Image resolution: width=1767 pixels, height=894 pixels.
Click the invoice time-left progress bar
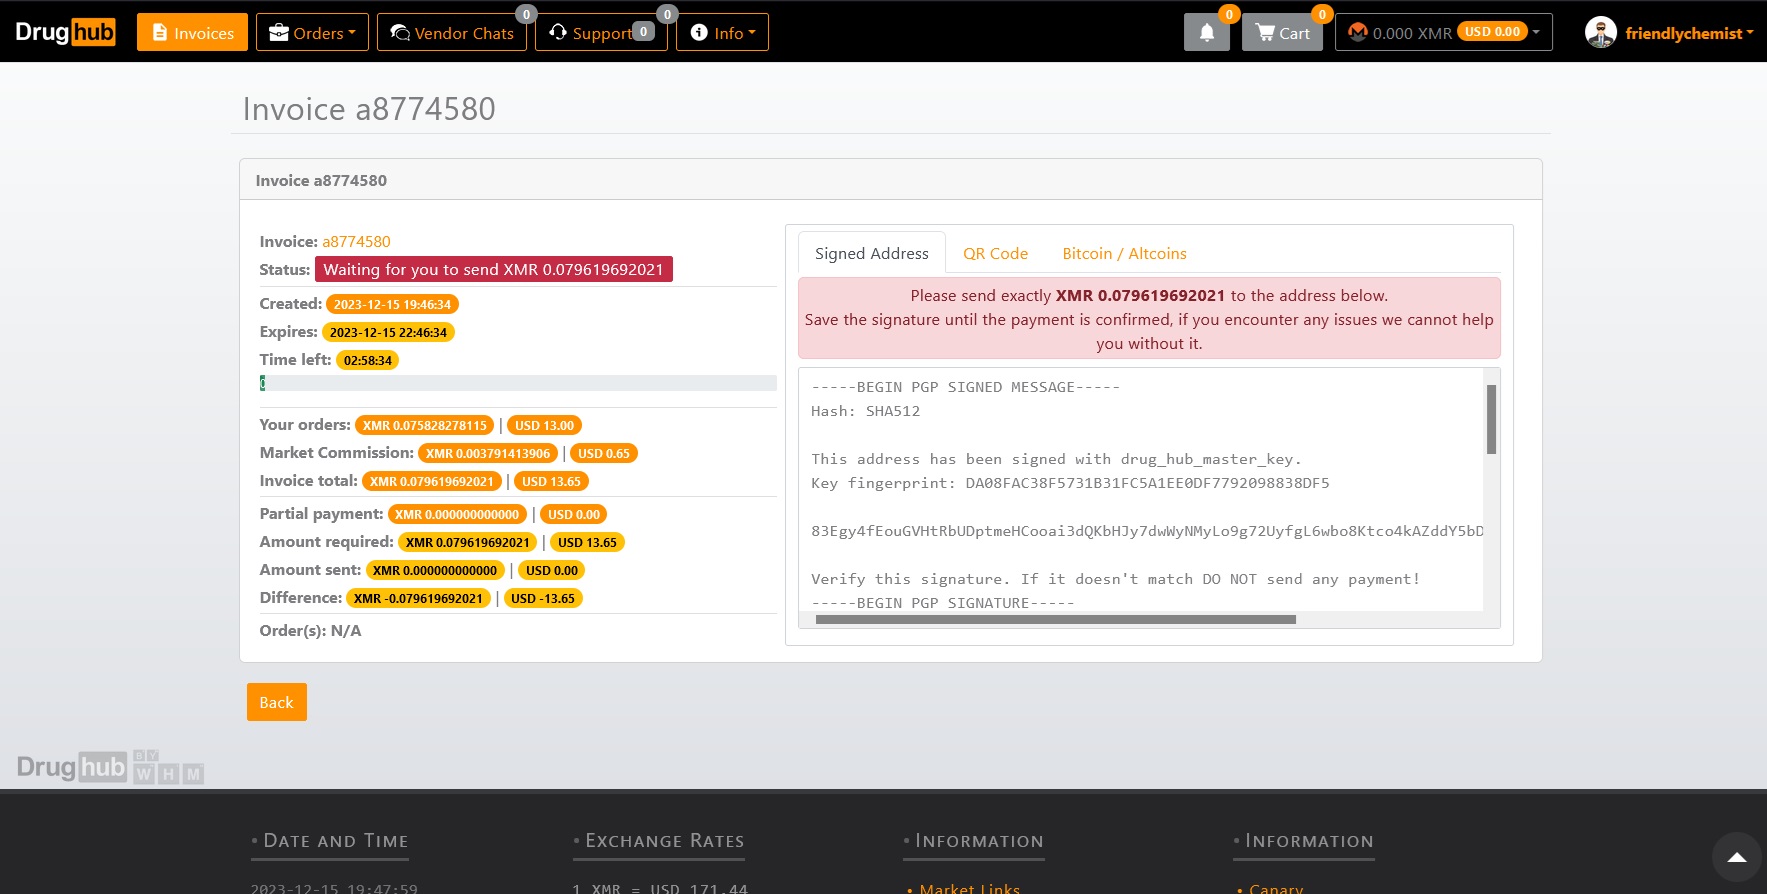tap(518, 383)
